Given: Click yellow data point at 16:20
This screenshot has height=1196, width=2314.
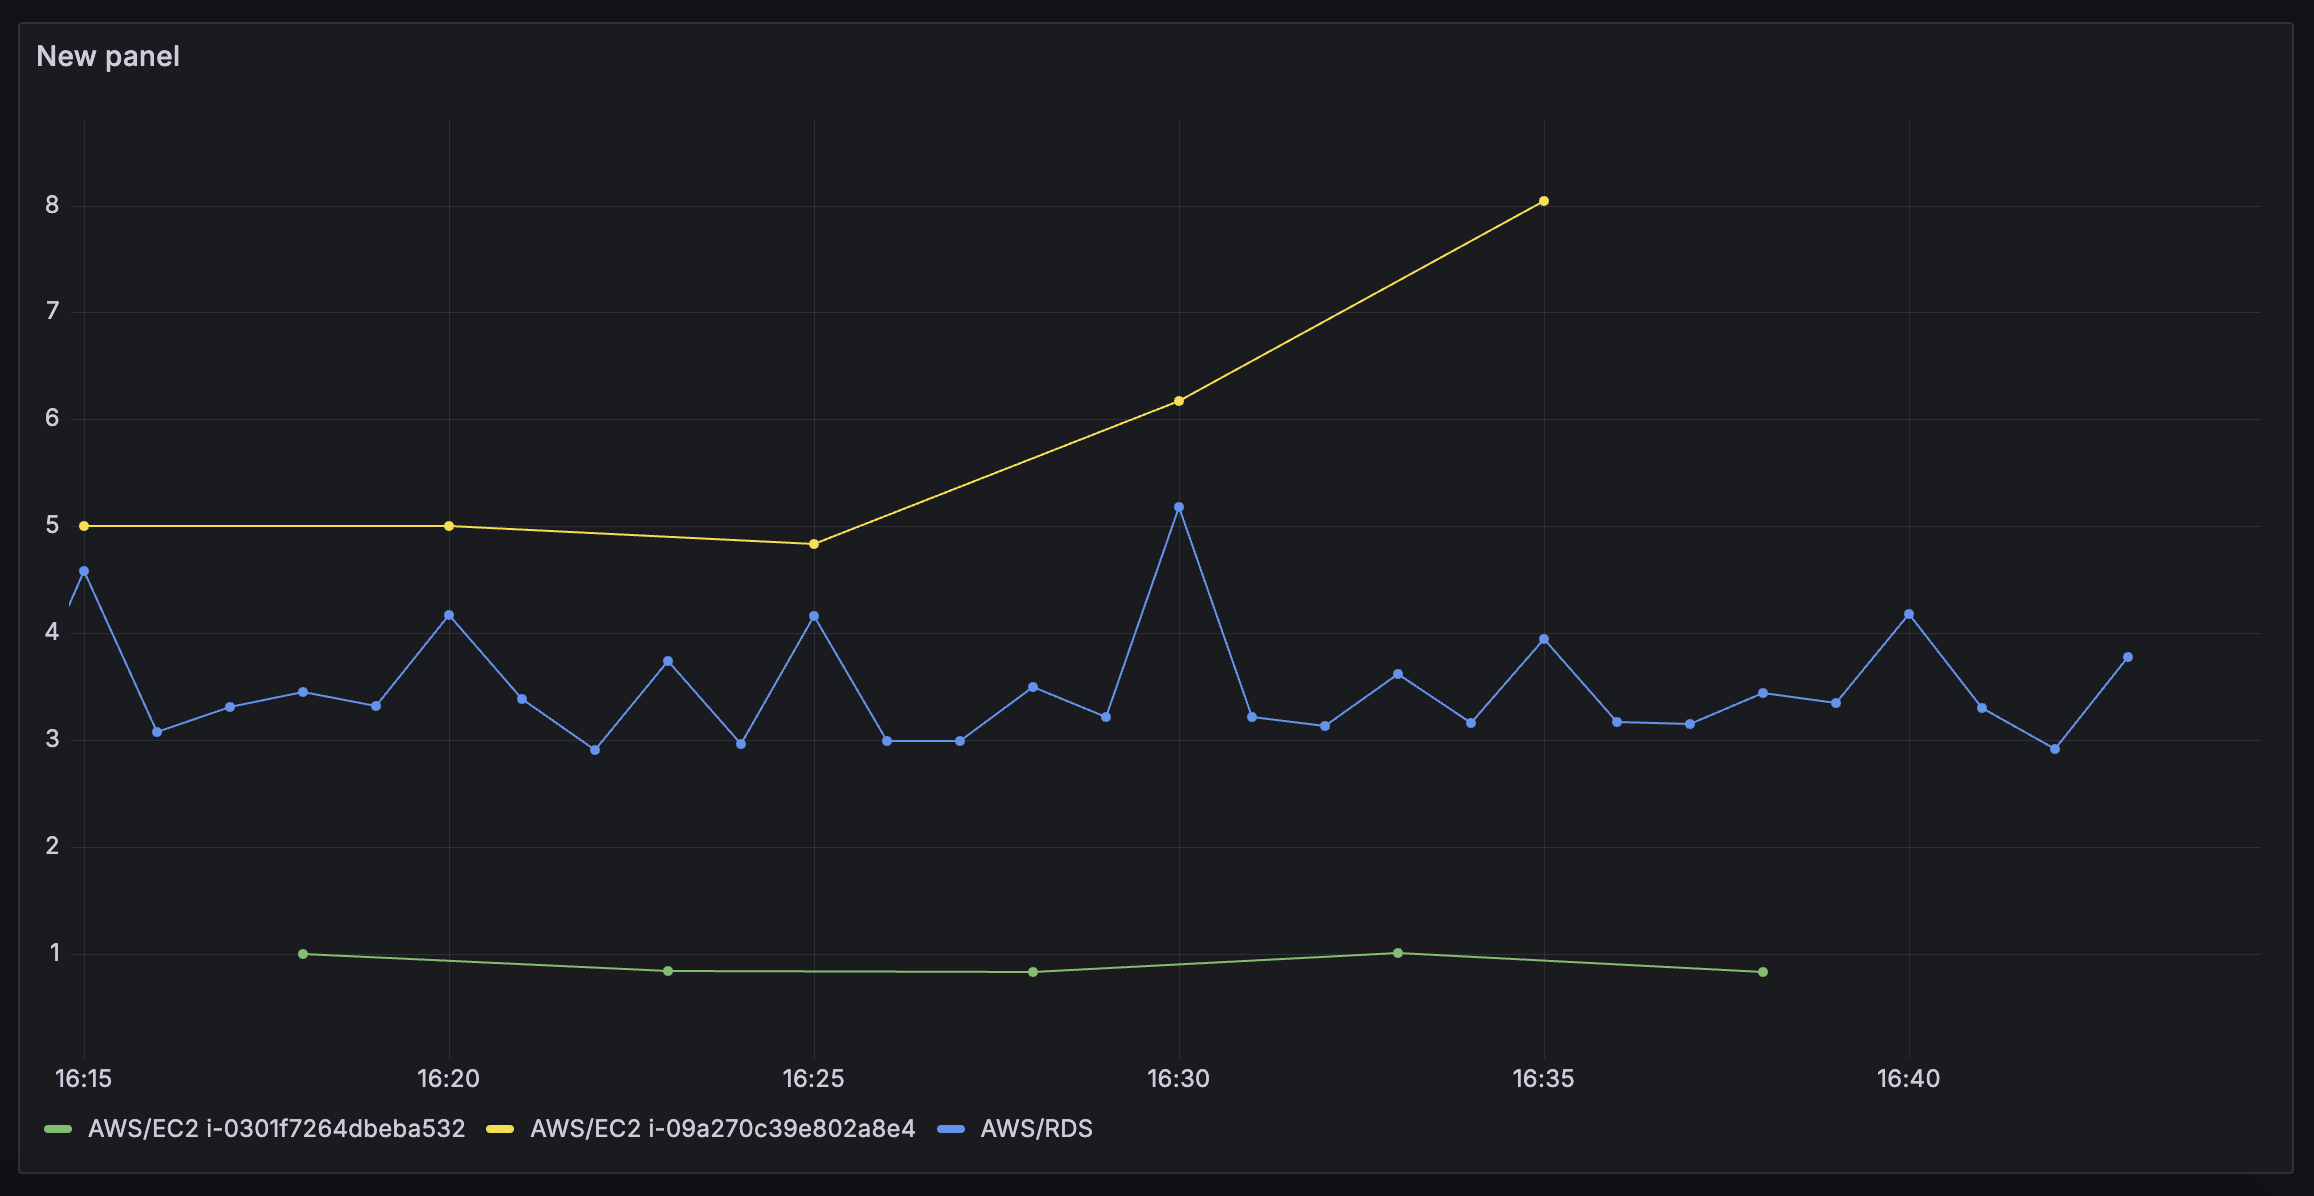Looking at the screenshot, I should [x=449, y=526].
